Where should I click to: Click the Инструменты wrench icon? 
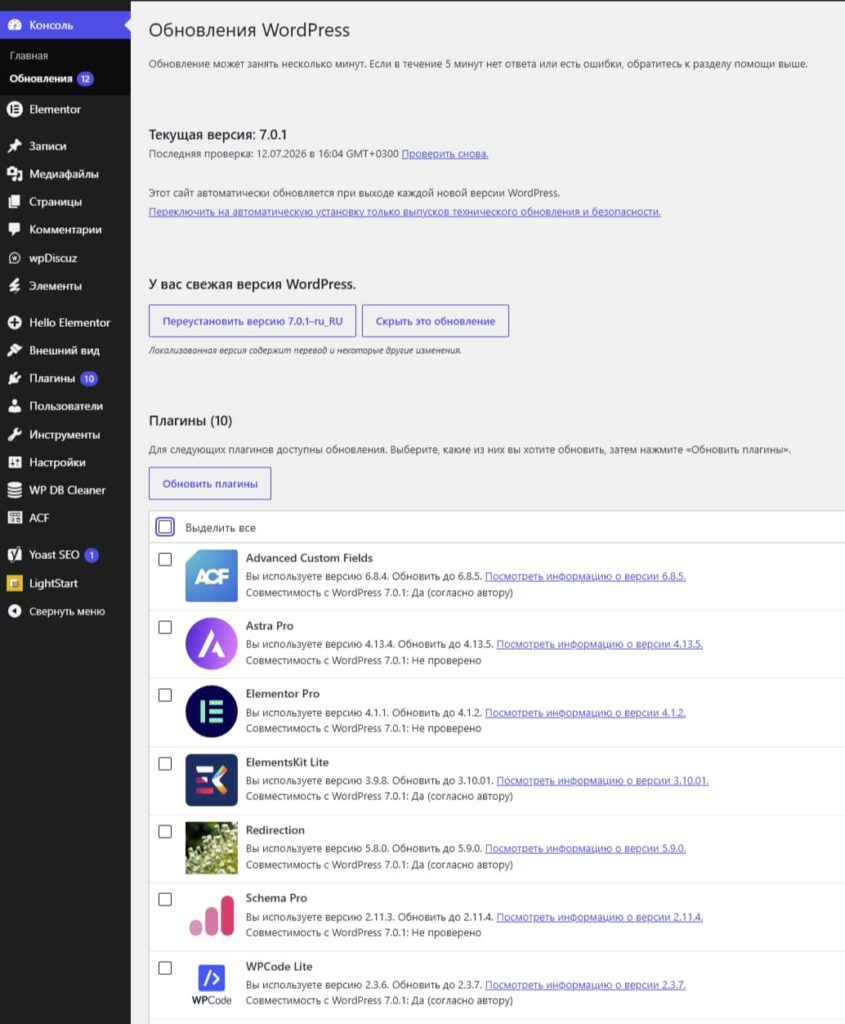(14, 434)
